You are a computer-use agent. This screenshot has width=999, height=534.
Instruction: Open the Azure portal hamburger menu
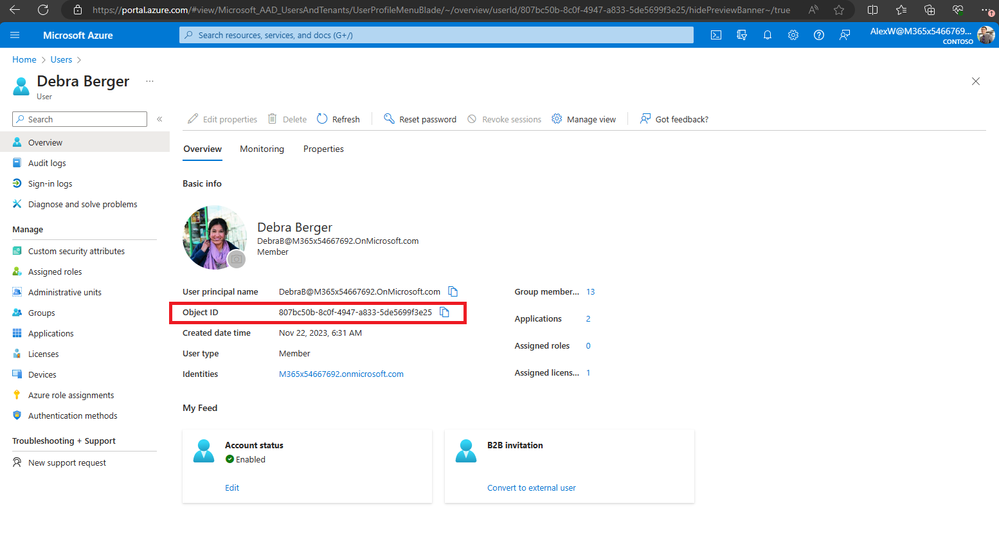pyautogui.click(x=15, y=35)
